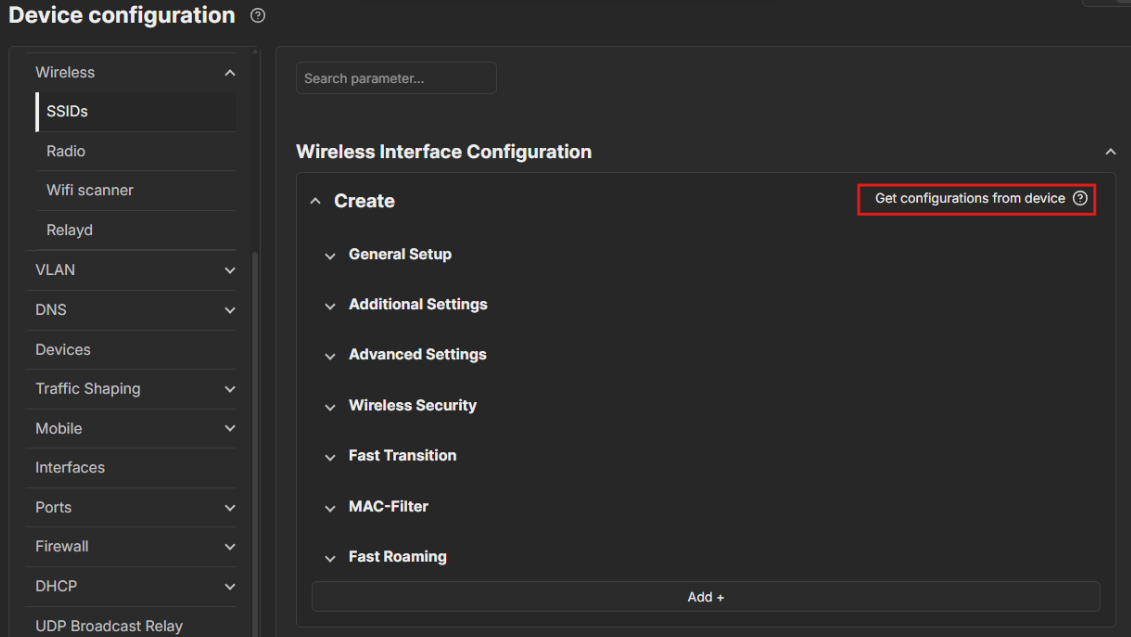Expand MAC-Filter section

(x=330, y=508)
